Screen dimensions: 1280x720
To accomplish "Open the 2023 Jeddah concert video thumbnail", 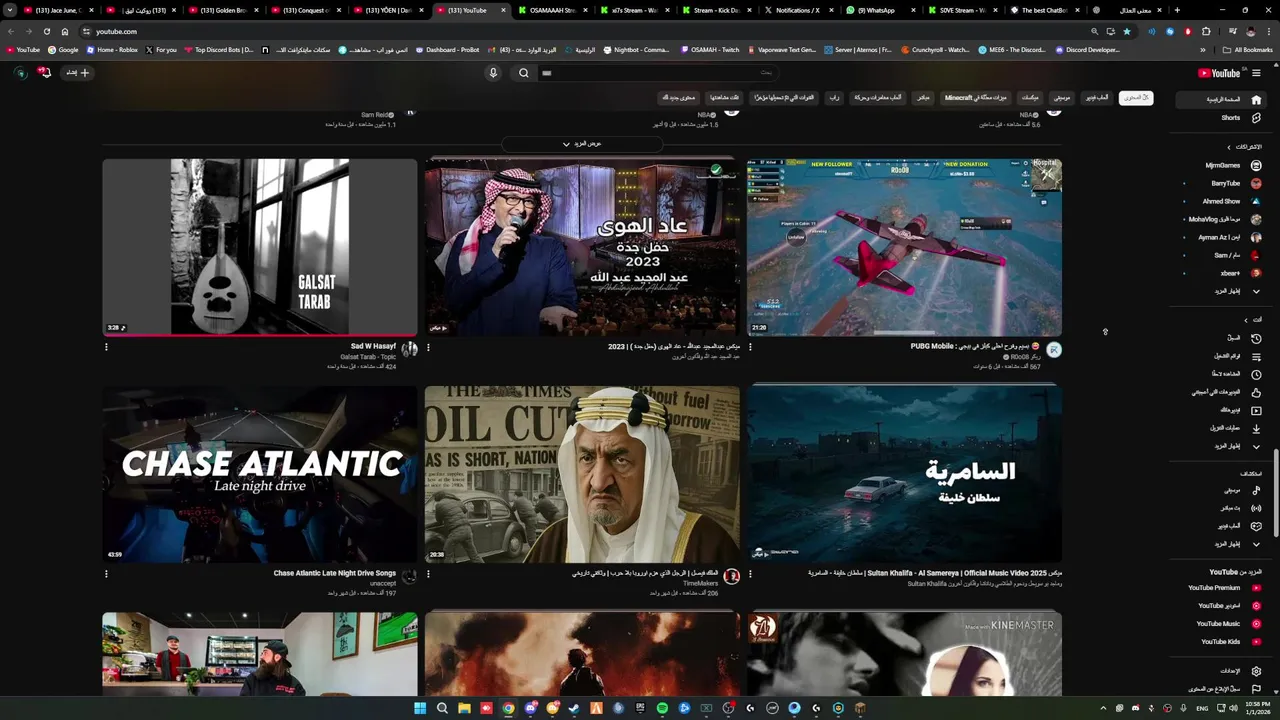I will coord(582,246).
